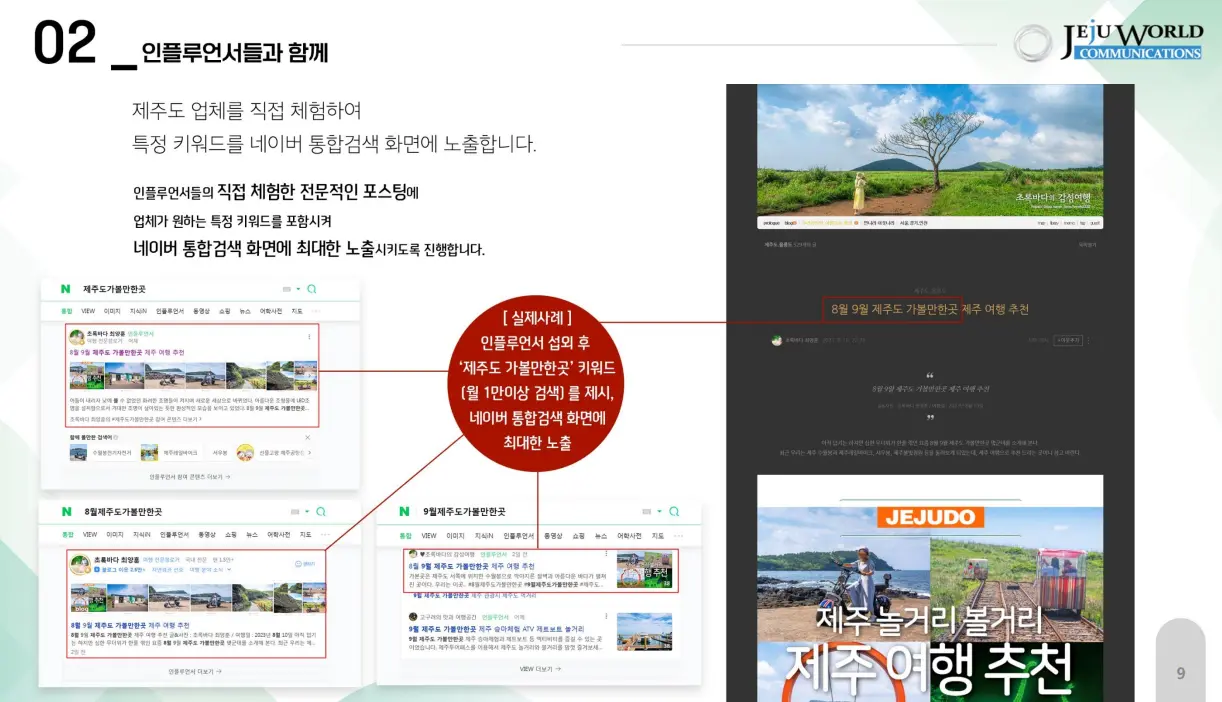Click prologue link in the blog menu bar
Viewport: 1222px width, 702px height.
[771, 223]
